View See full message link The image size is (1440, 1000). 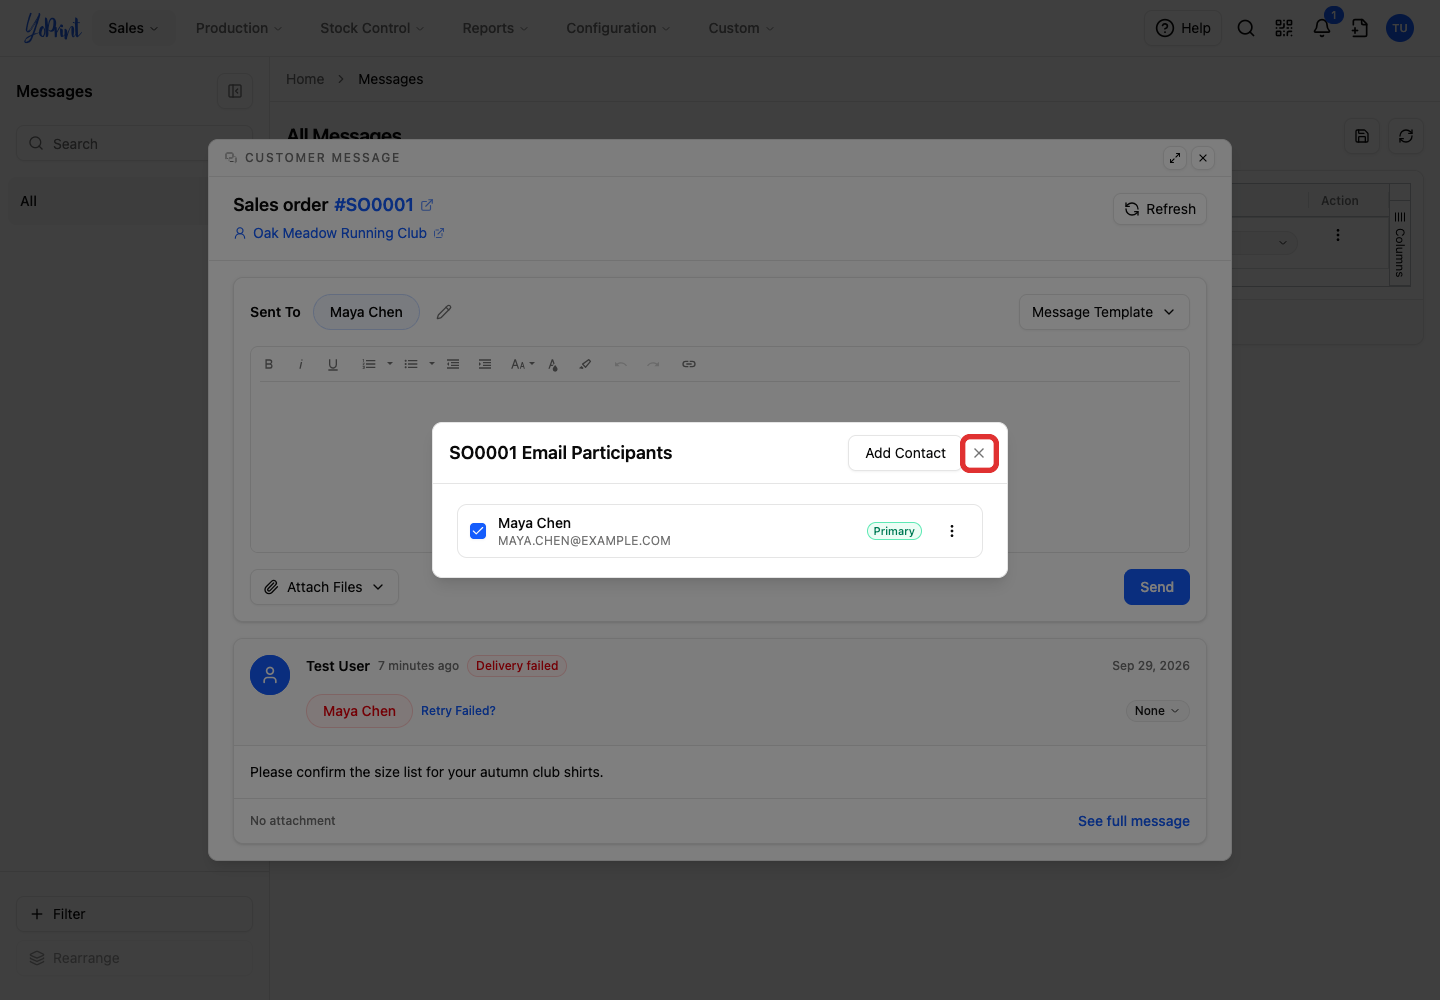point(1134,821)
